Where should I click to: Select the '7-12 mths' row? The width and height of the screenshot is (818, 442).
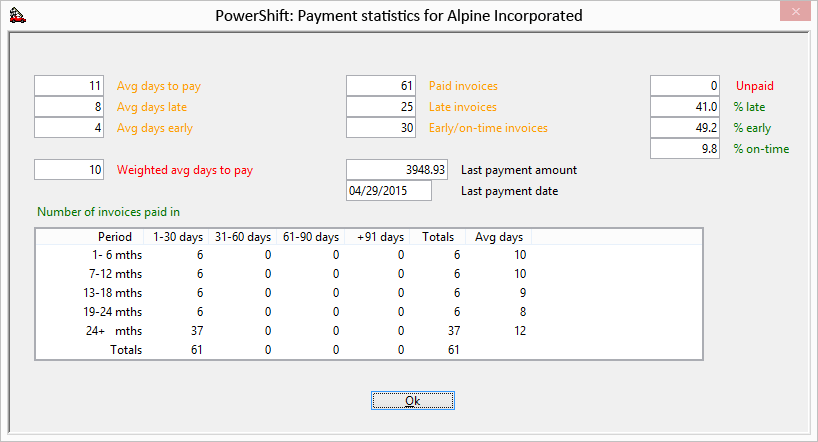pyautogui.click(x=369, y=273)
